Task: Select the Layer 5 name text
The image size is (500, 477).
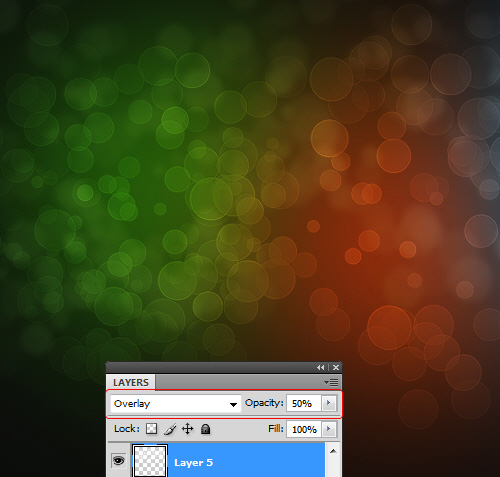Action: [193, 463]
